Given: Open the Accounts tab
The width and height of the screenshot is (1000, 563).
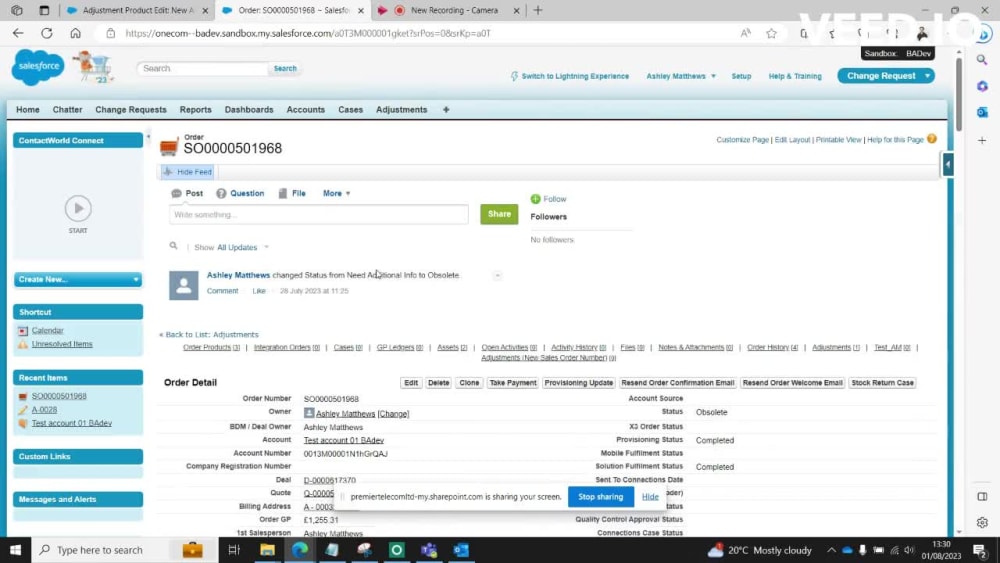Looking at the screenshot, I should coord(305,110).
